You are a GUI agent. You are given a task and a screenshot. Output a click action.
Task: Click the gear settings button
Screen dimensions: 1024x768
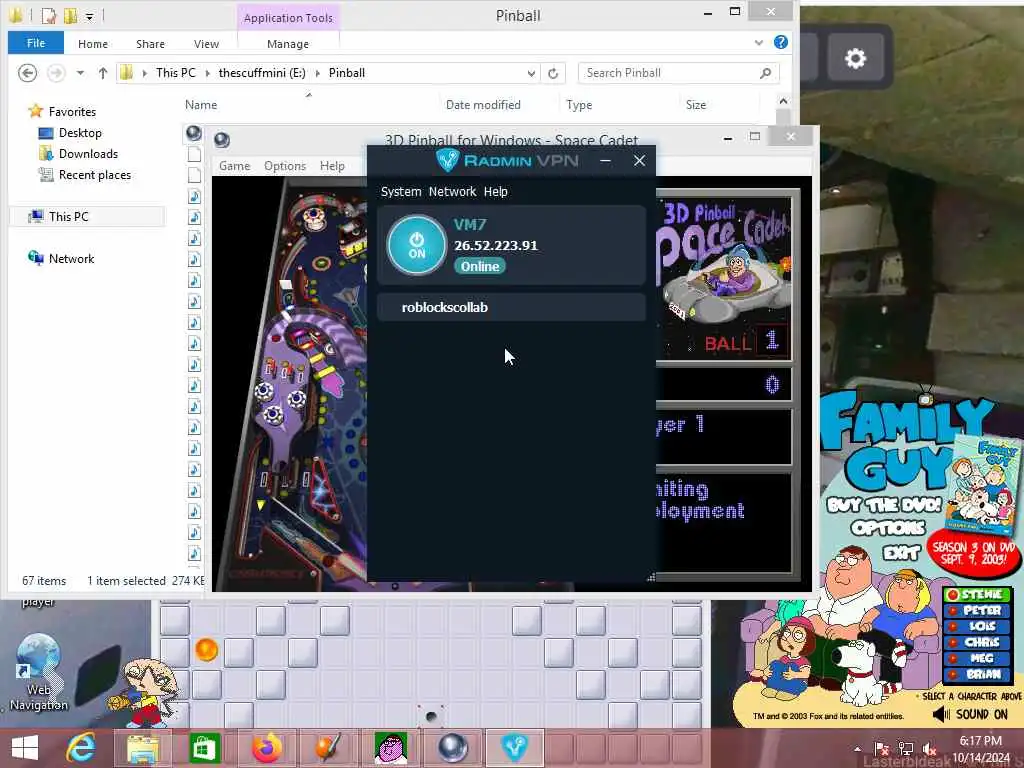pyautogui.click(x=855, y=58)
